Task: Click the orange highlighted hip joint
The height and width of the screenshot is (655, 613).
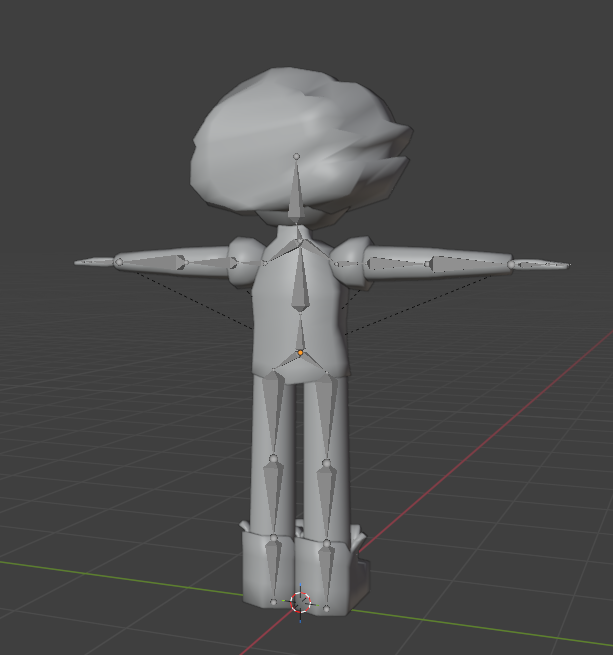Action: pyautogui.click(x=300, y=353)
